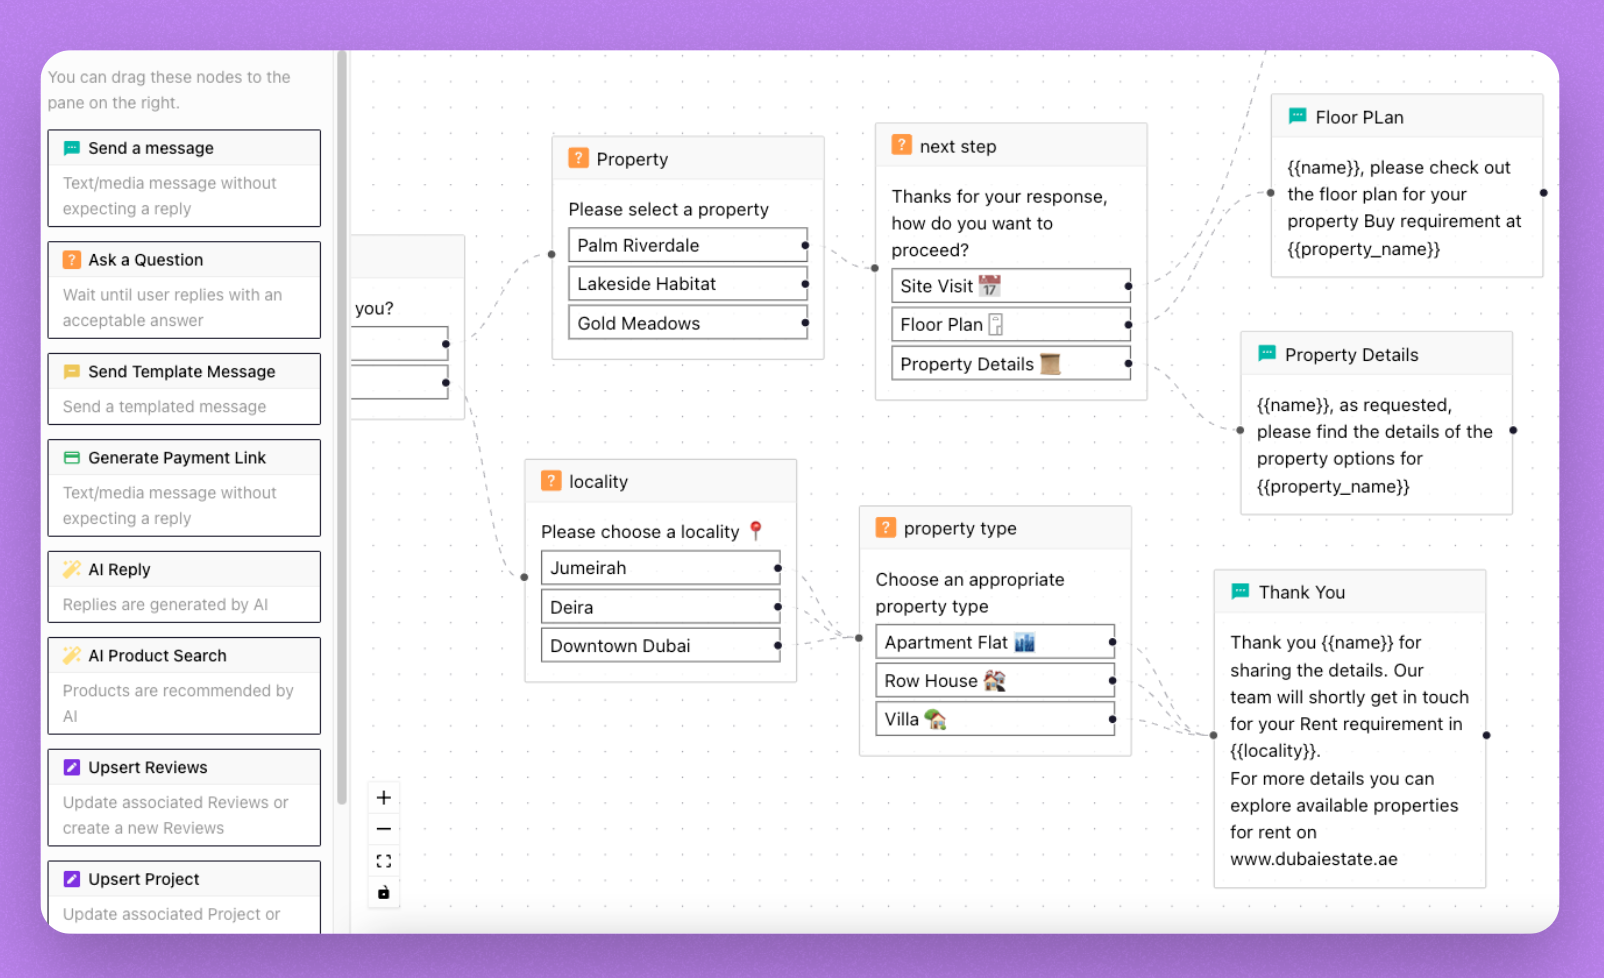
Task: Click 'Choose an appropriate property type' text
Action: [970, 593]
